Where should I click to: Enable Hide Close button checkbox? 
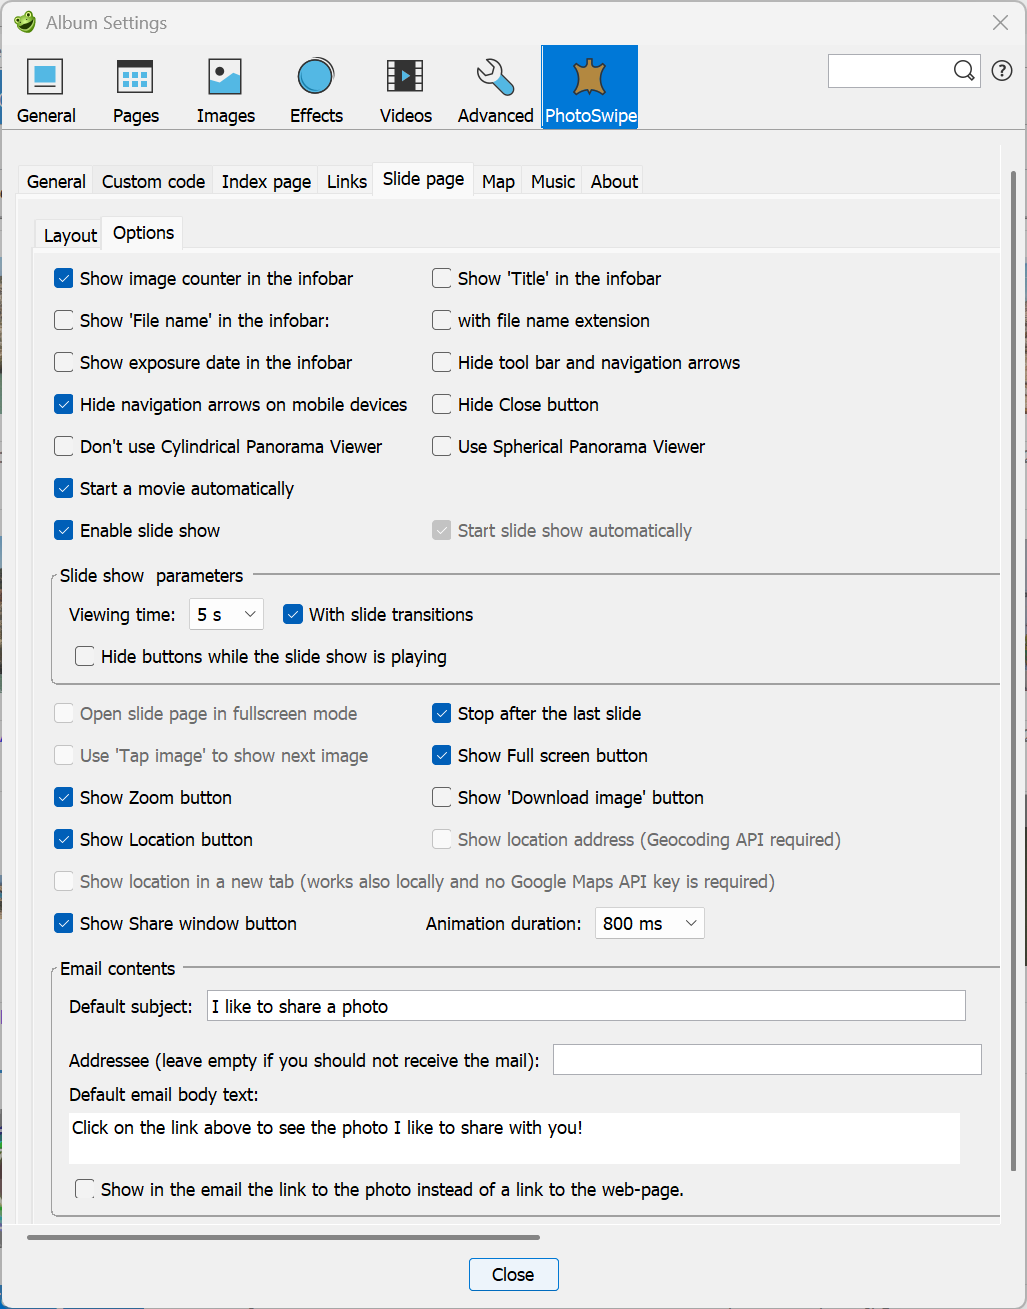point(442,405)
